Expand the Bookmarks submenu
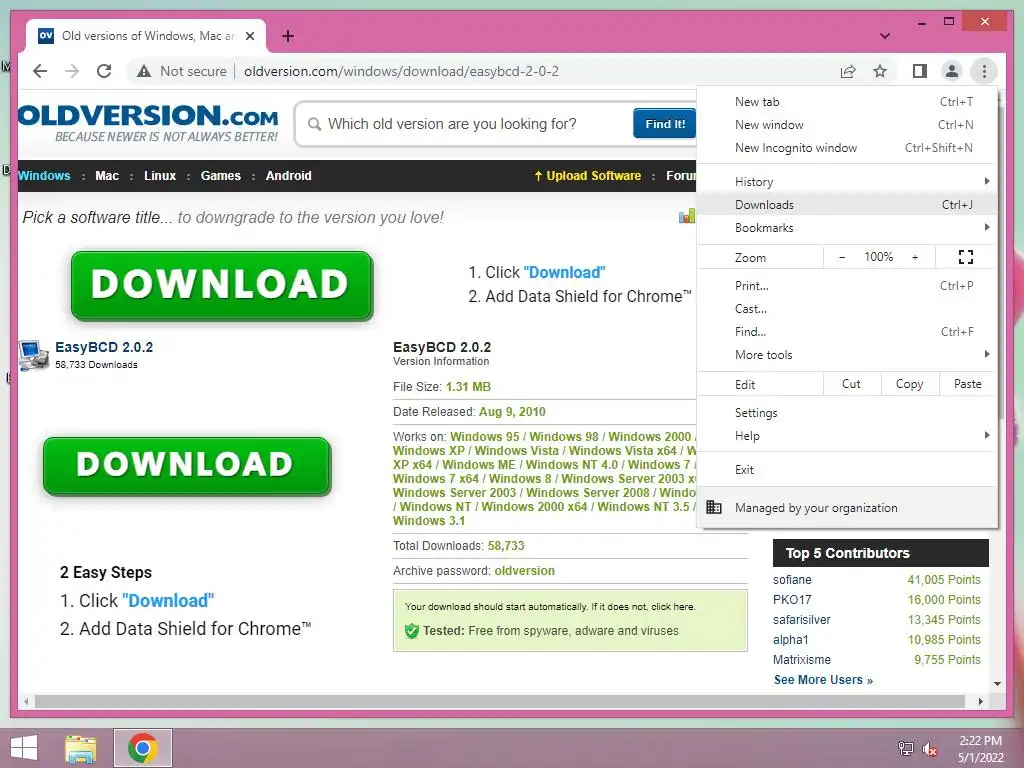 tap(846, 228)
